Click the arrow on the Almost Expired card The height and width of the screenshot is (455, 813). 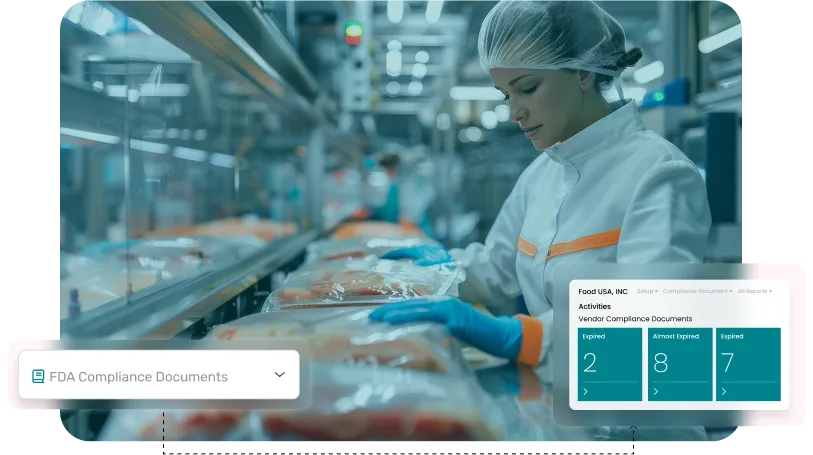pyautogui.click(x=655, y=392)
